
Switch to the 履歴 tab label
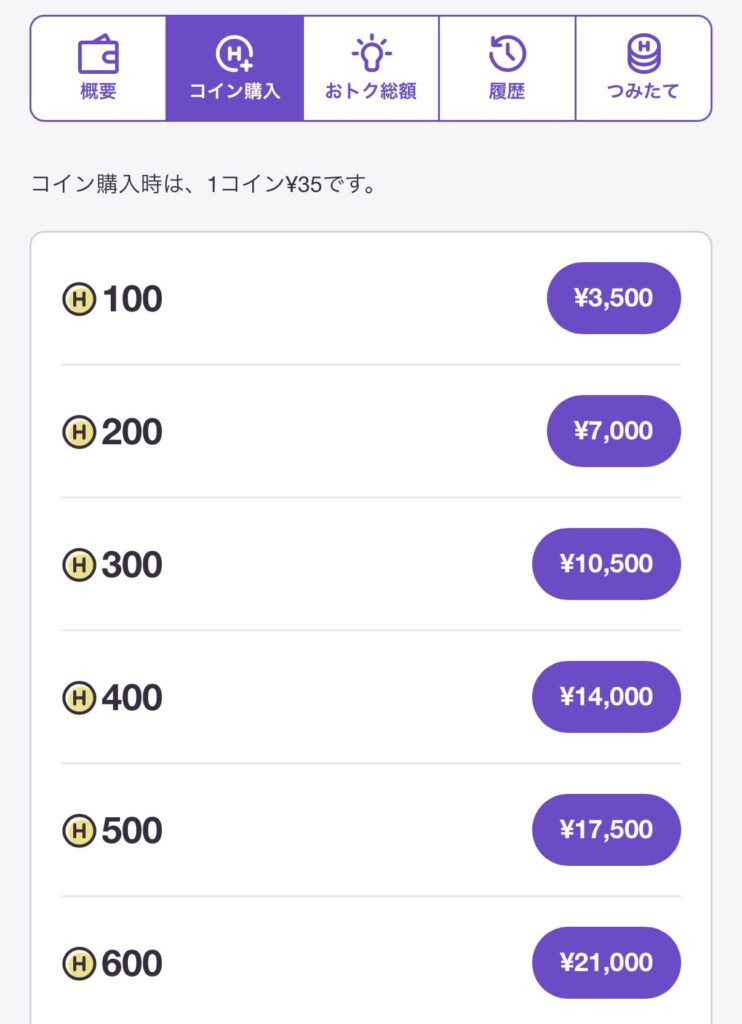click(x=507, y=92)
